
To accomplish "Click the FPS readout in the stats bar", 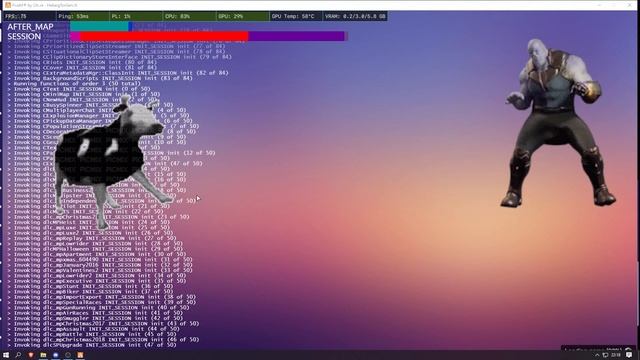I will click(x=29, y=16).
